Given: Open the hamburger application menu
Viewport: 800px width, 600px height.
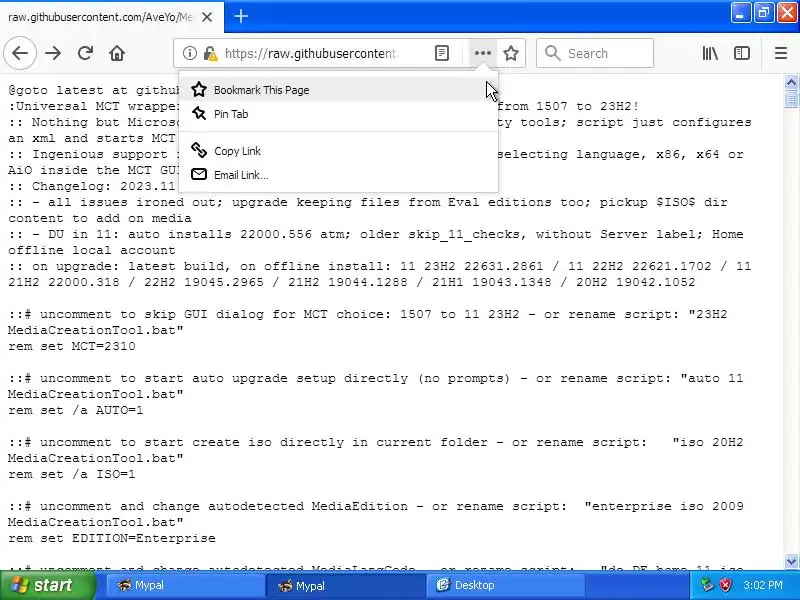Looking at the screenshot, I should (x=781, y=53).
